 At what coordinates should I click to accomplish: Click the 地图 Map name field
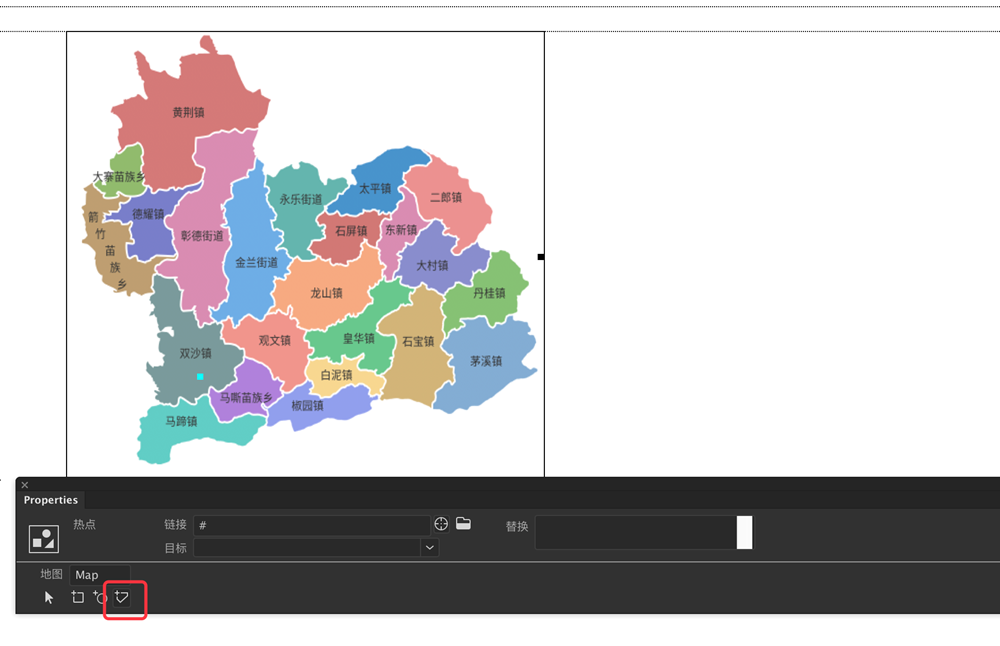100,575
